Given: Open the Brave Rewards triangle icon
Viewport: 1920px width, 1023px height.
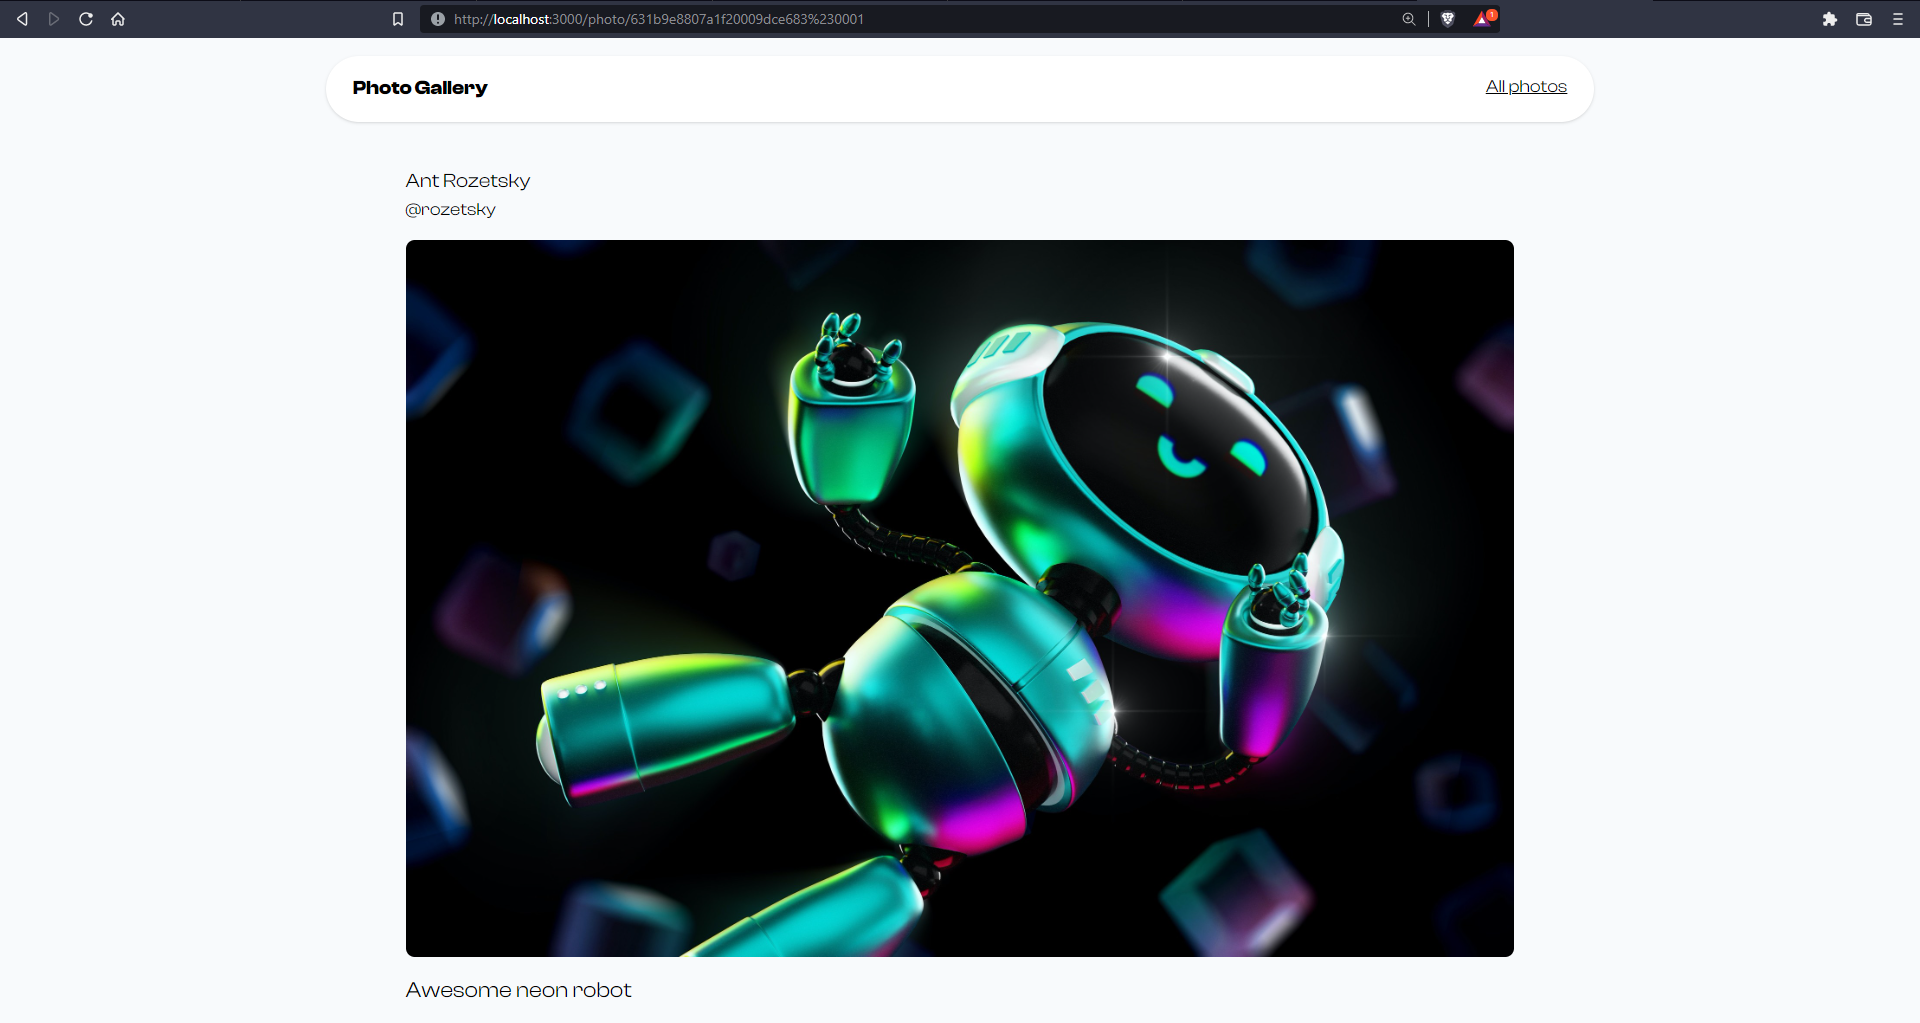Looking at the screenshot, I should (x=1482, y=19).
